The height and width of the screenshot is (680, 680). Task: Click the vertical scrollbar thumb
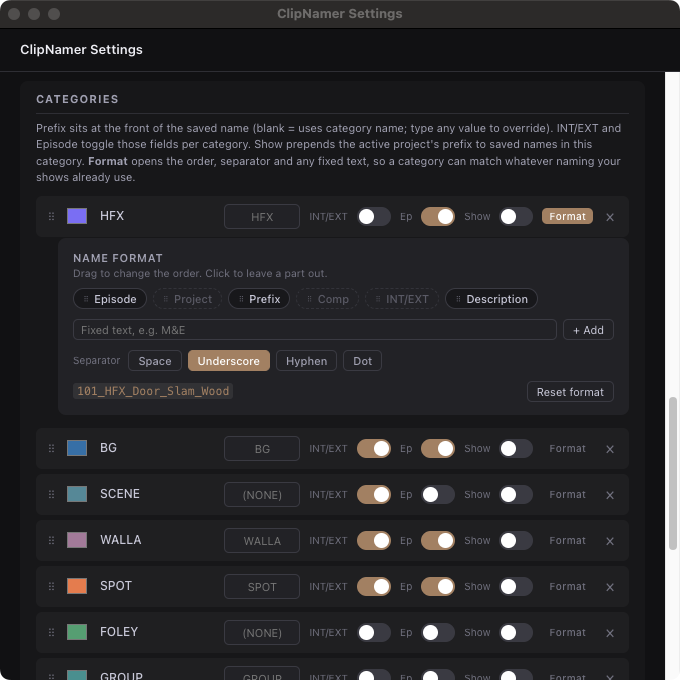(673, 474)
